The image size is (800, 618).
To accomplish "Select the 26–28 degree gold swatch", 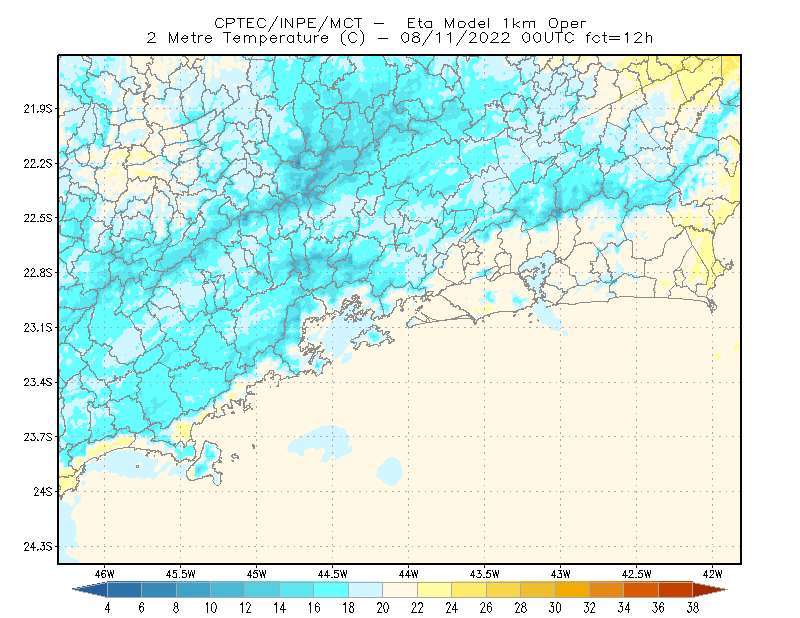I will (503, 590).
